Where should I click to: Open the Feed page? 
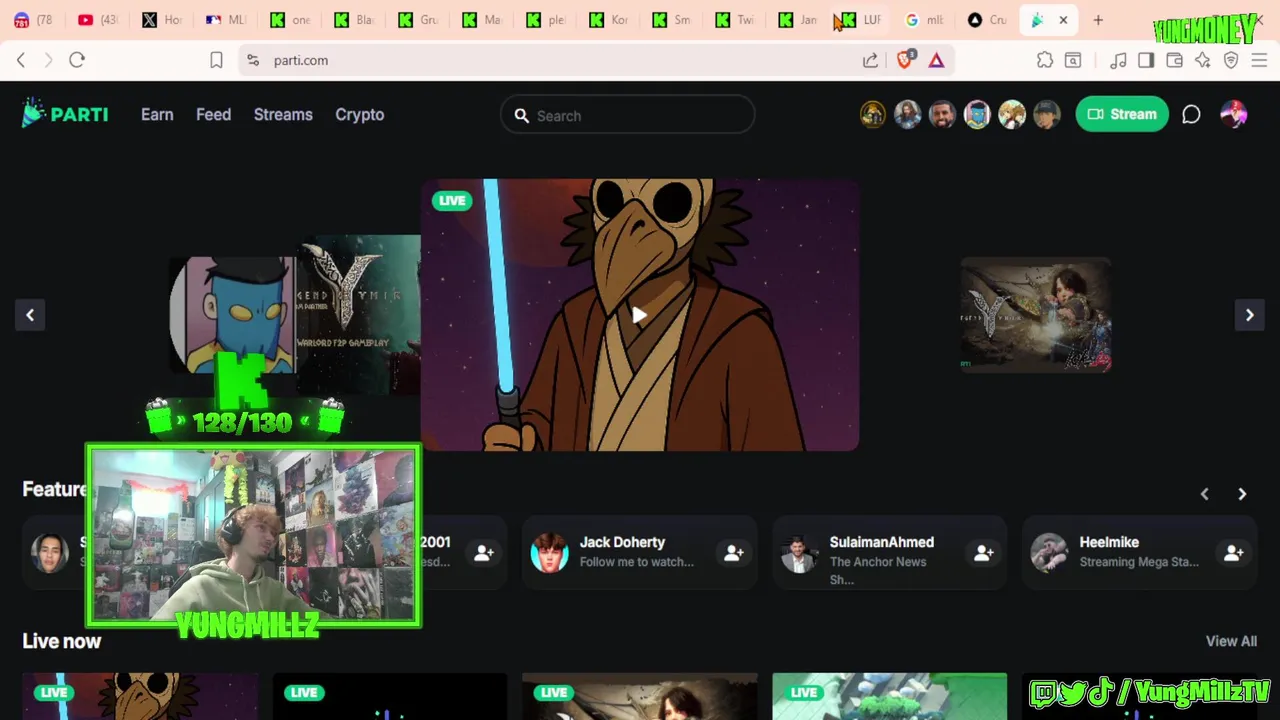(213, 114)
